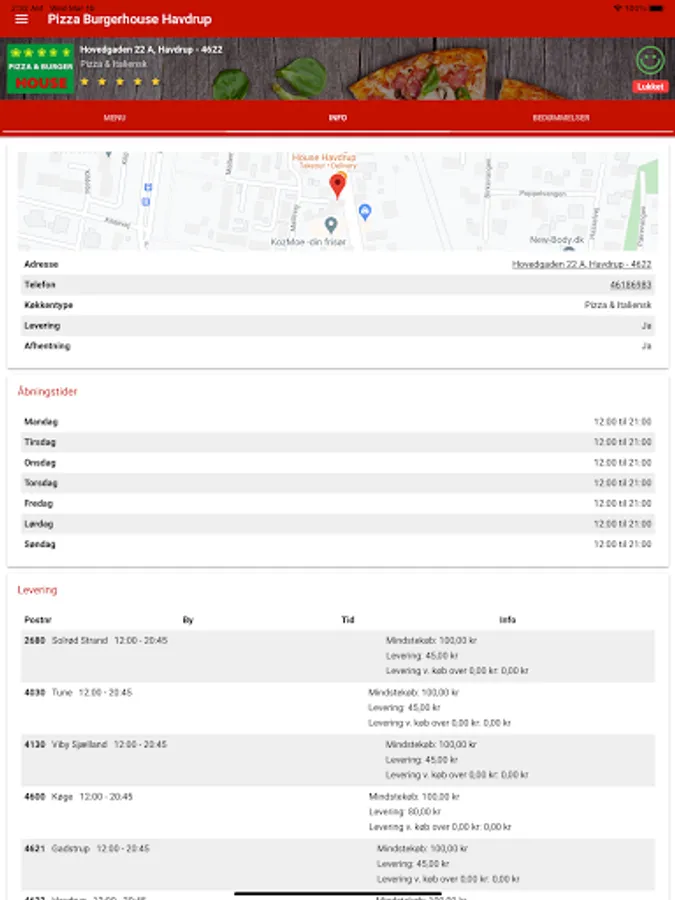Viewport: 675px width, 900px height.
Task: Select the 4621 Gadstrup delivery row
Action: [x=338, y=864]
